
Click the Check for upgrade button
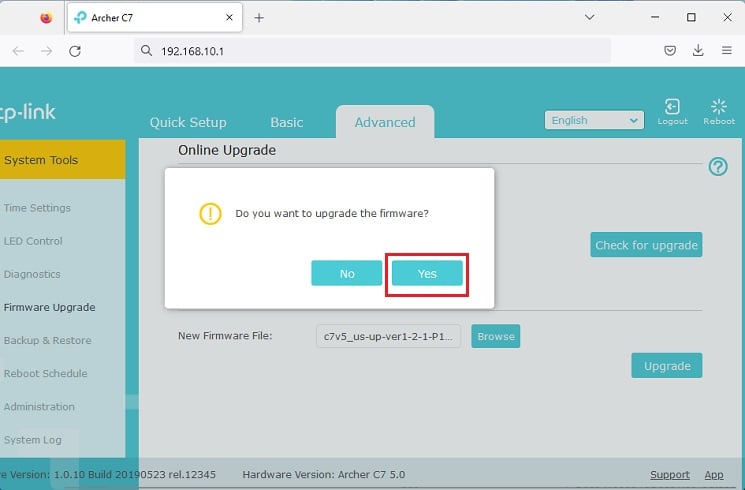point(646,245)
